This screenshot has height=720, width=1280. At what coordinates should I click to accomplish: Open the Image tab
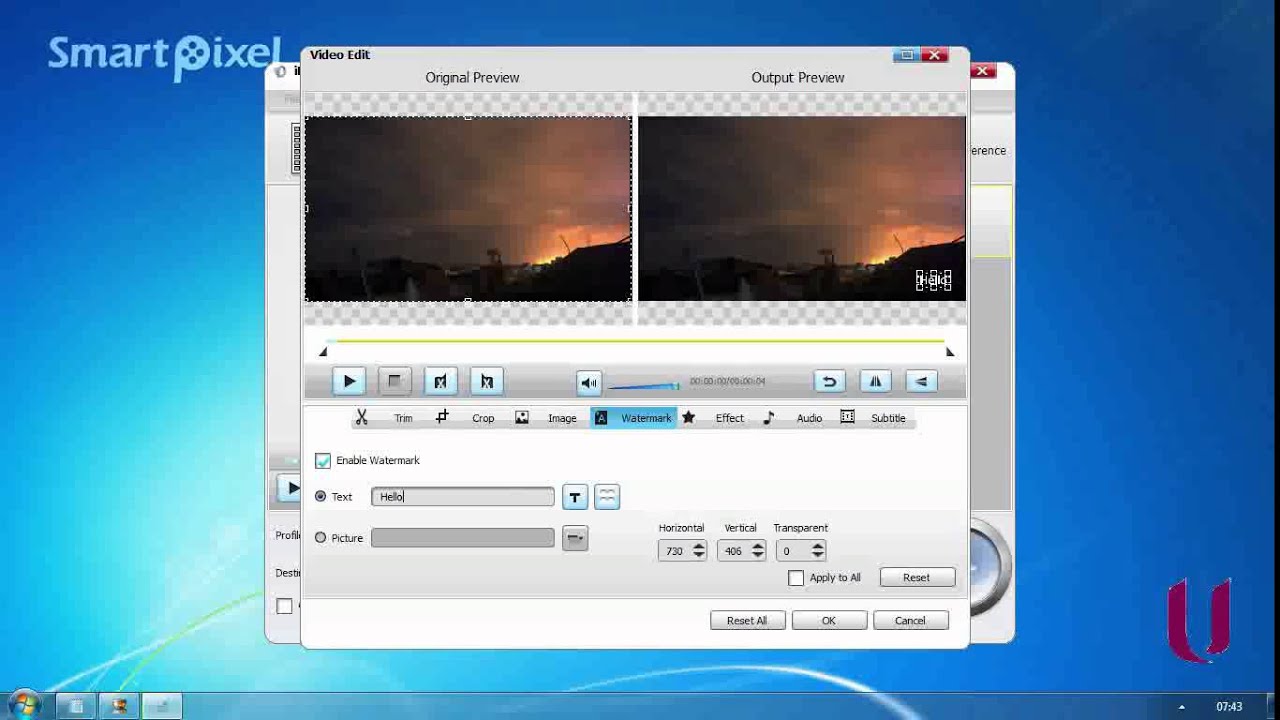coord(546,418)
